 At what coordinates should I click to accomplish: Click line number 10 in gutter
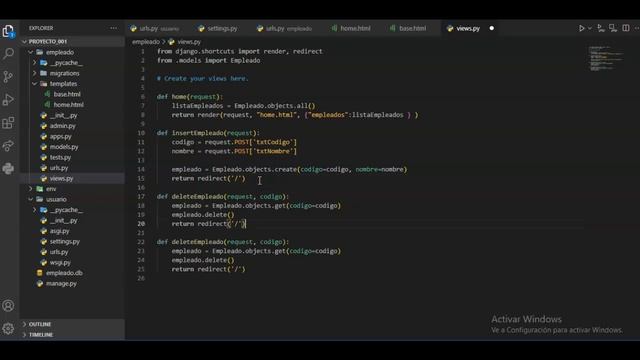coord(141,133)
